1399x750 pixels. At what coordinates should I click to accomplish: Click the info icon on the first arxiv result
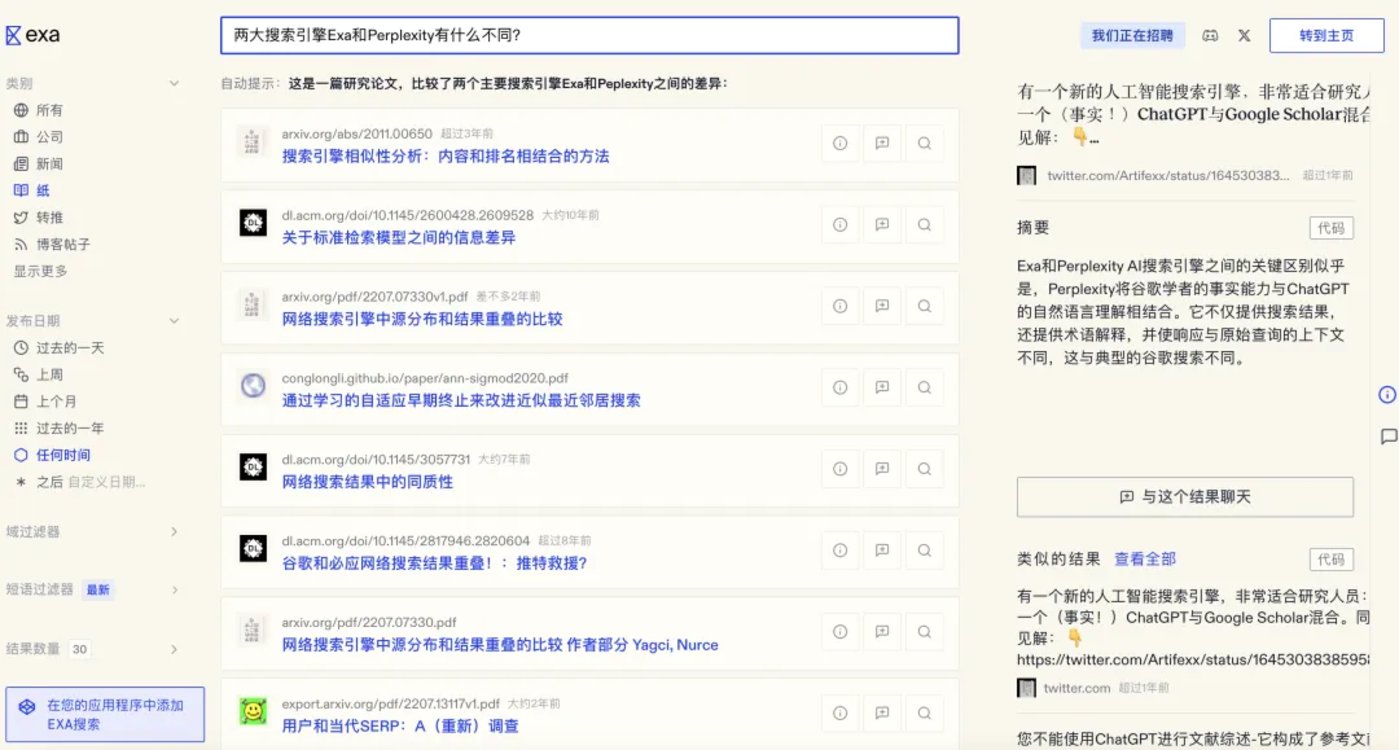[x=840, y=143]
